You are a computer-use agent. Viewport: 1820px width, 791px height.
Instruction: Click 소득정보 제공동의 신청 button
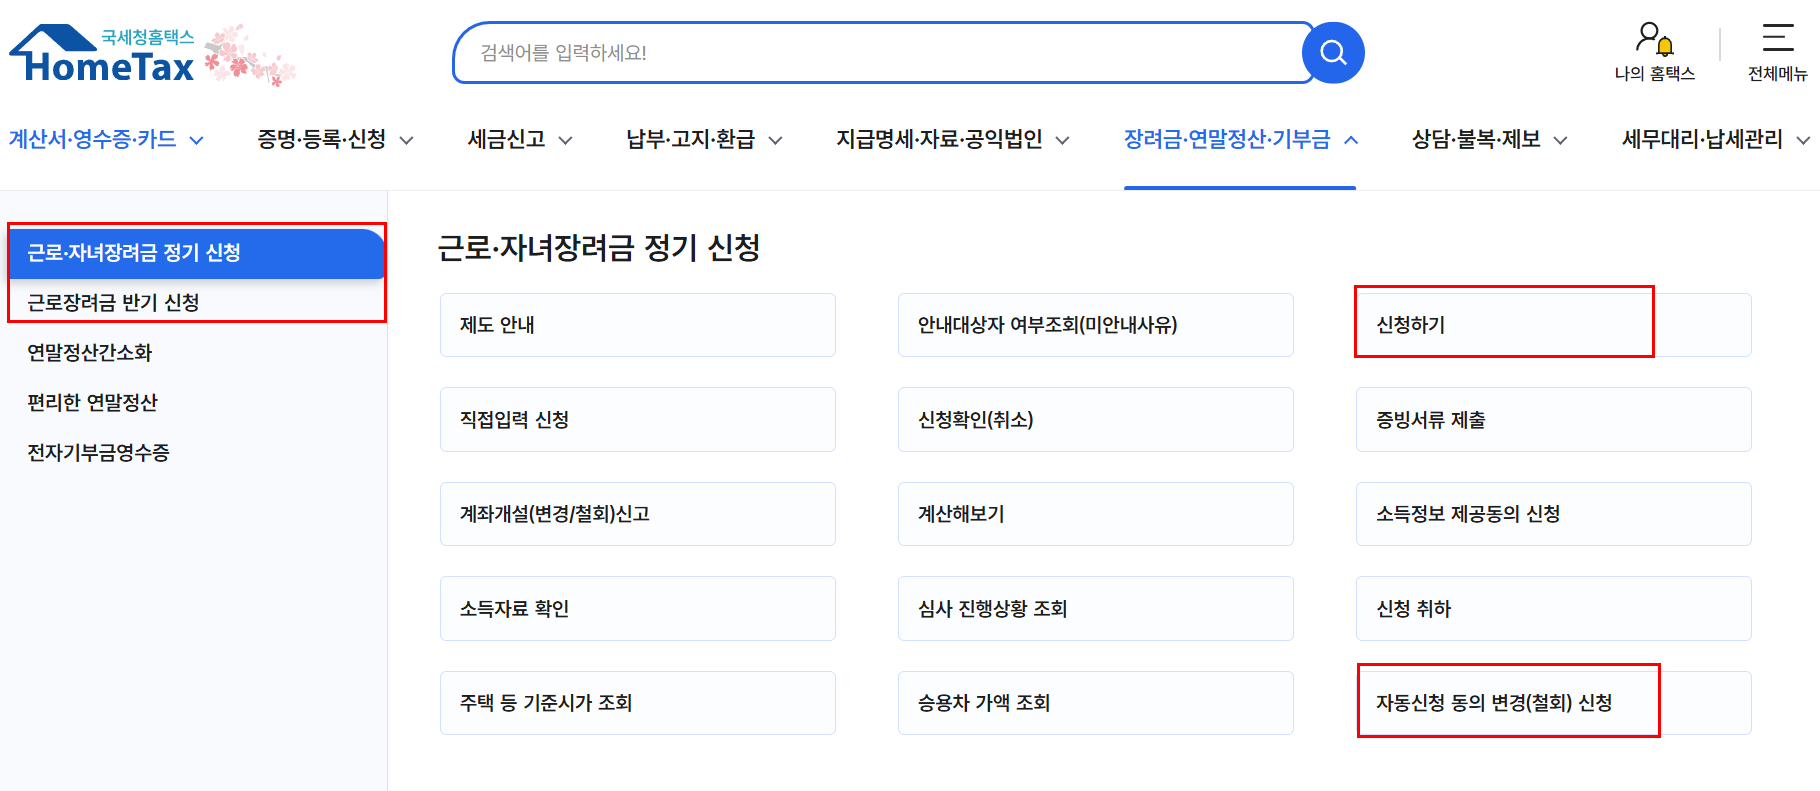tap(1554, 514)
